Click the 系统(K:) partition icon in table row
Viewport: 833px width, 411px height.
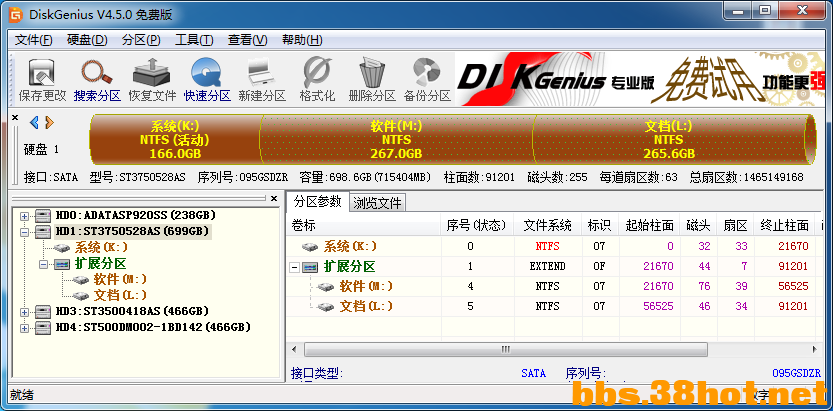310,246
